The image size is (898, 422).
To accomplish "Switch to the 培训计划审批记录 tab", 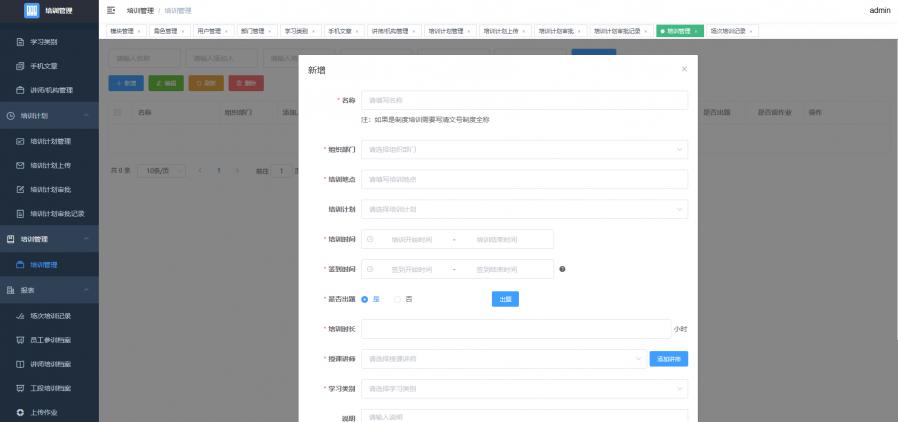I will click(x=620, y=31).
